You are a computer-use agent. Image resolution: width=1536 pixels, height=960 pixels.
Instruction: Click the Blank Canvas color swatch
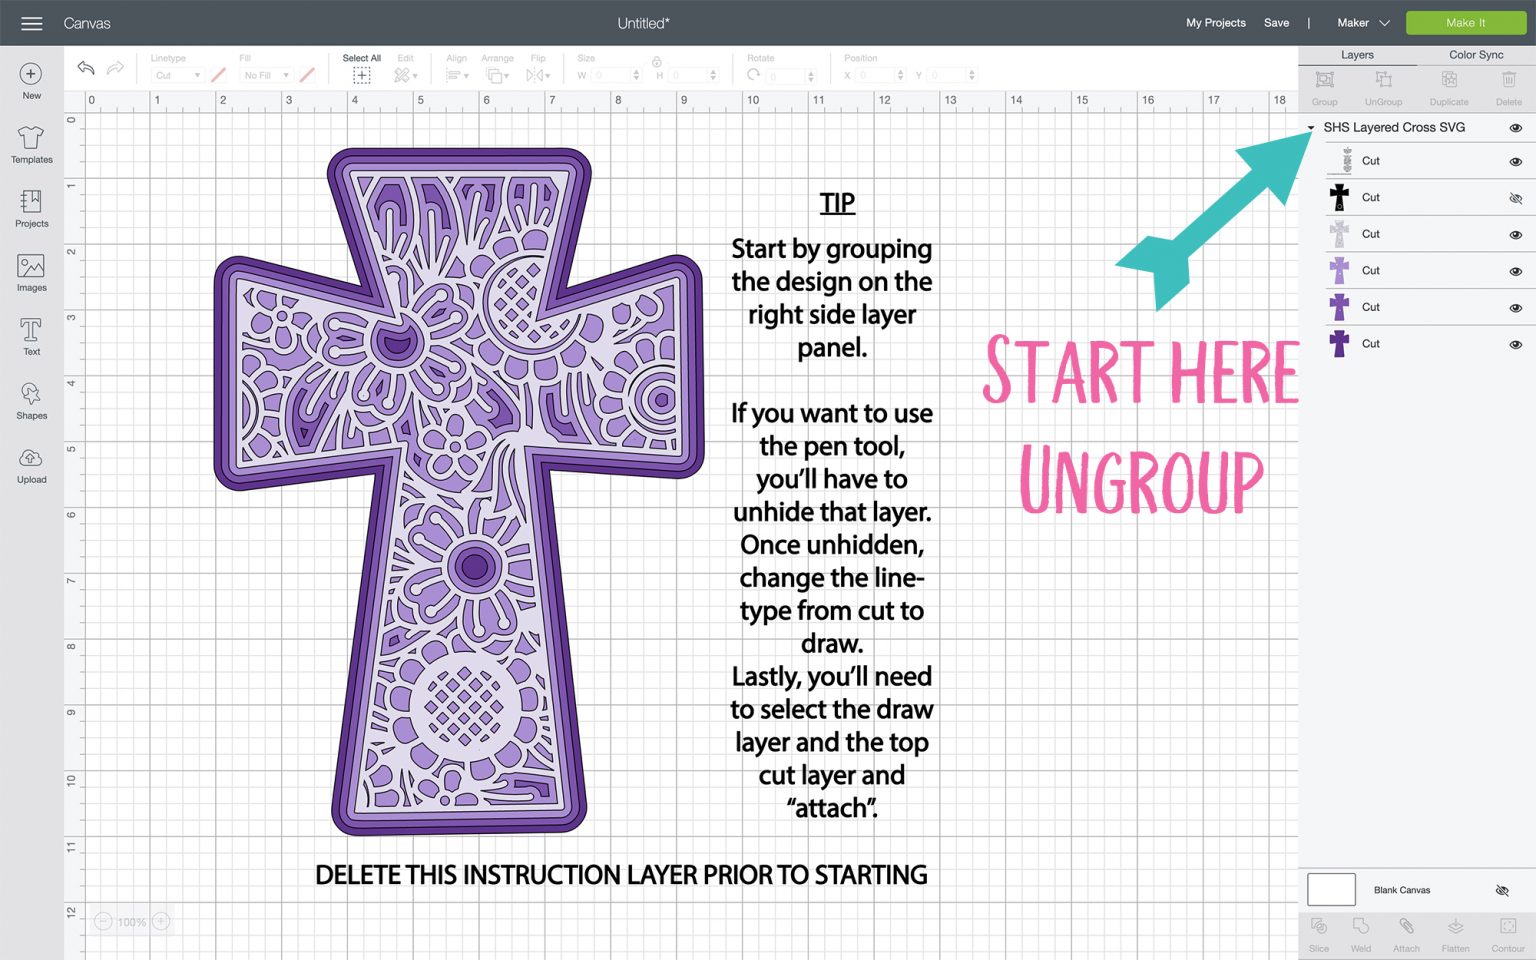(1331, 889)
